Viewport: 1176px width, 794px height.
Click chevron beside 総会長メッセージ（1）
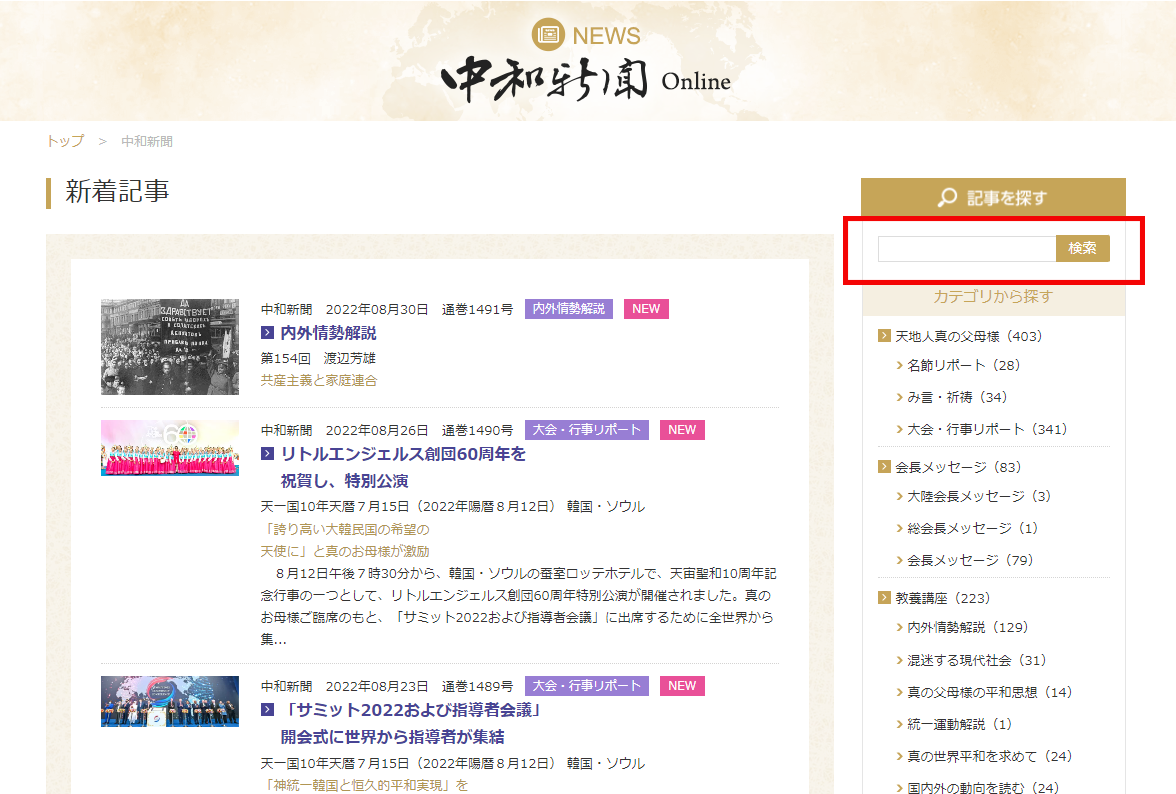pos(899,529)
